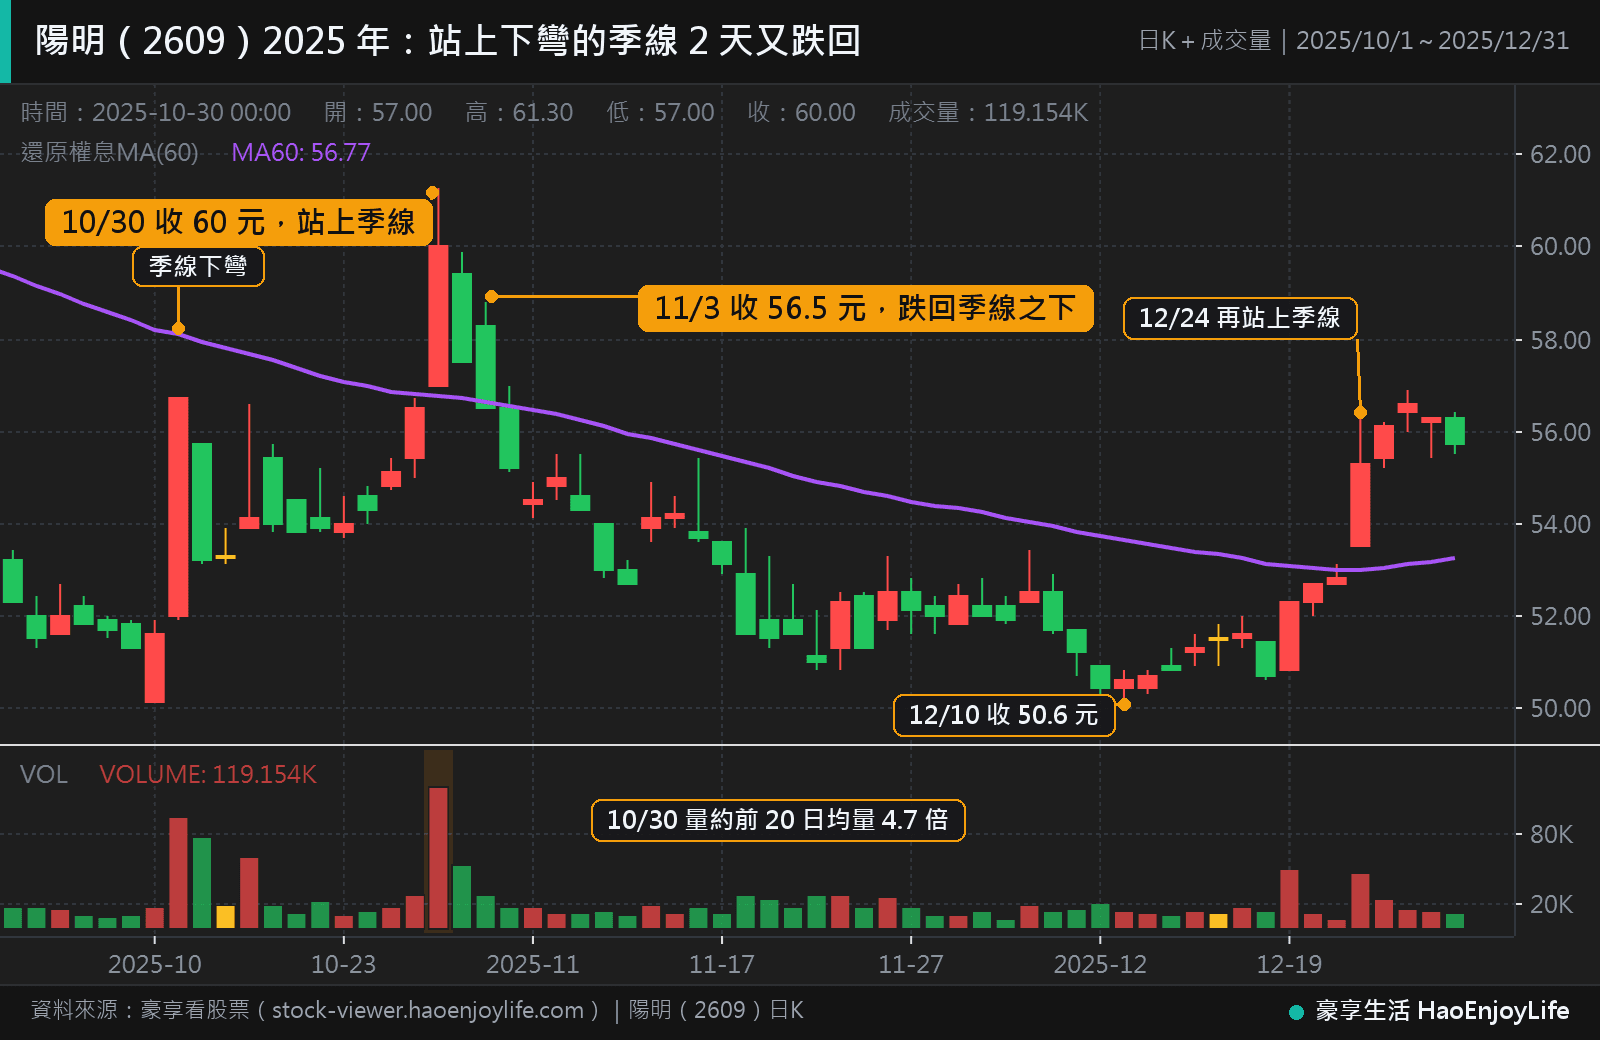The image size is (1600, 1040).
Task: Click the 高：61.30 high price text
Action: click(519, 112)
